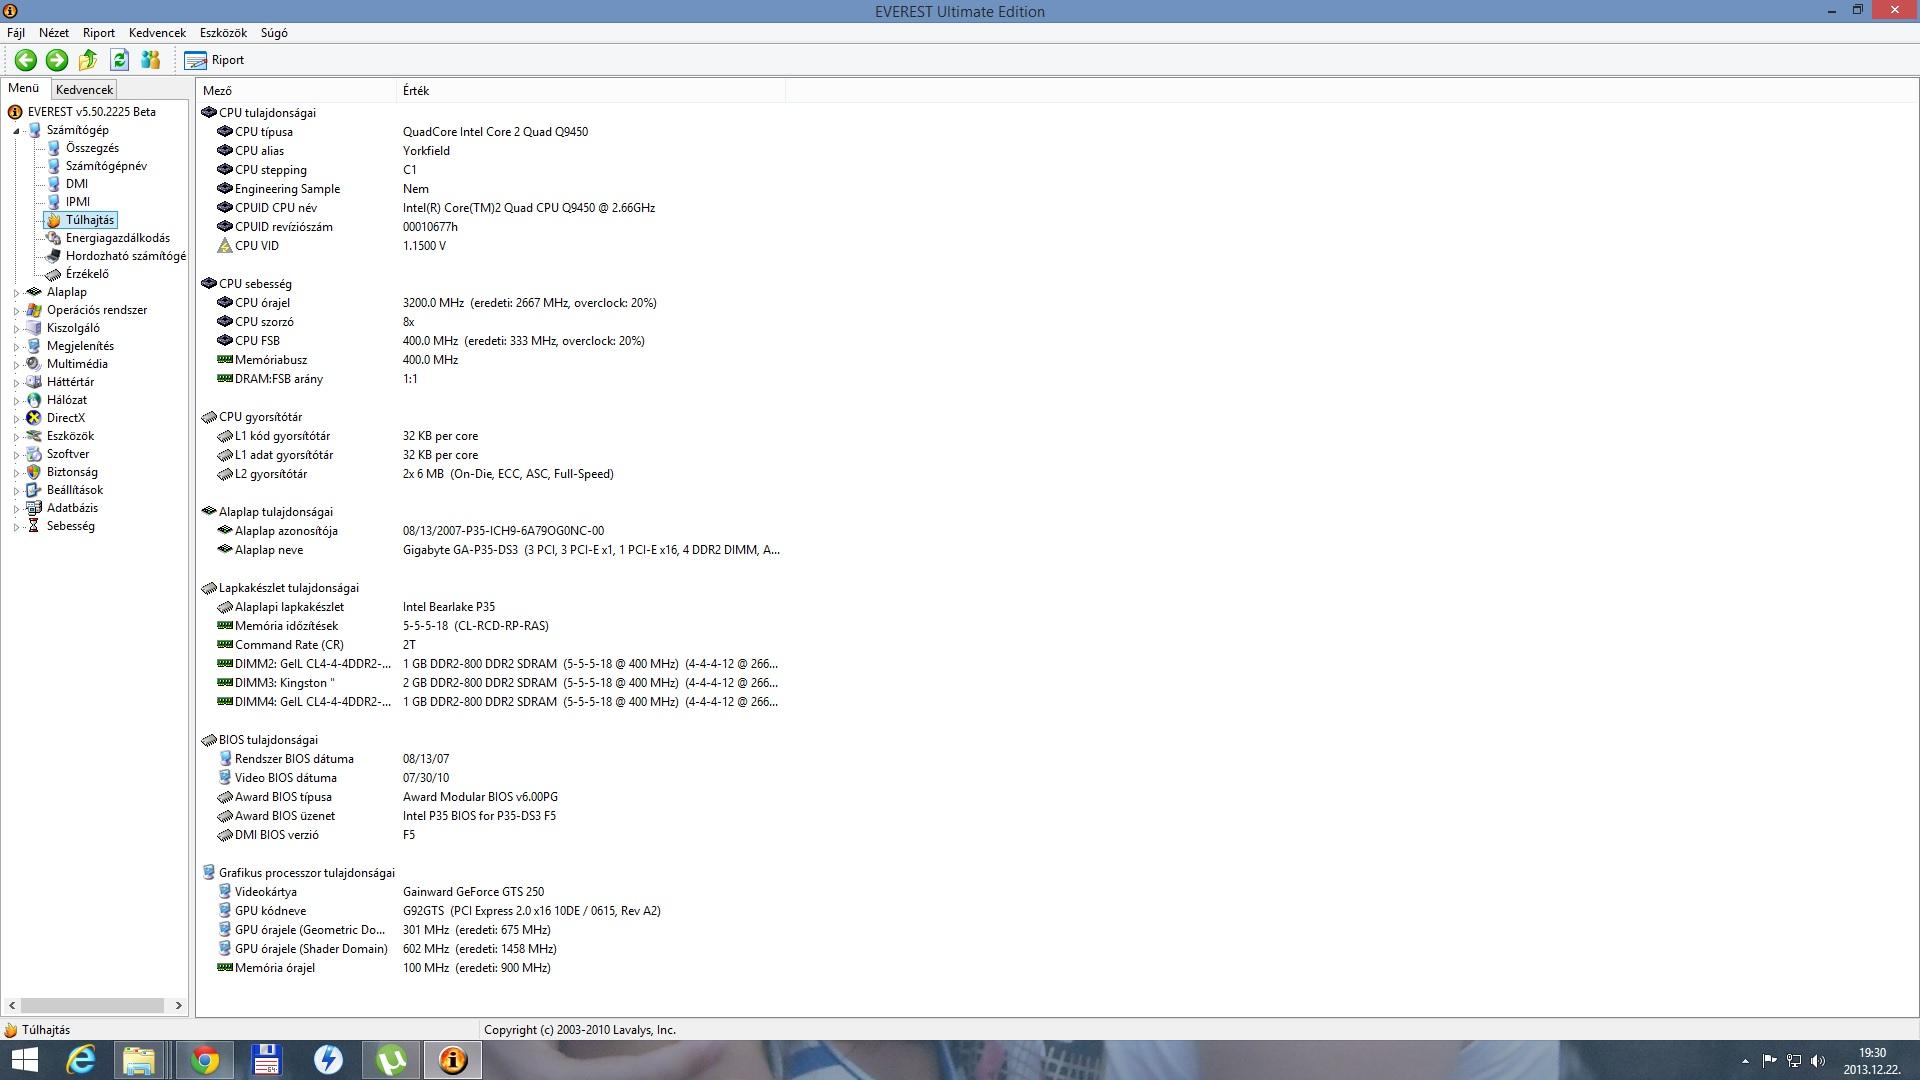Select the CPU típusa row
Screen dimensions: 1920x1080
[x=490, y=132]
